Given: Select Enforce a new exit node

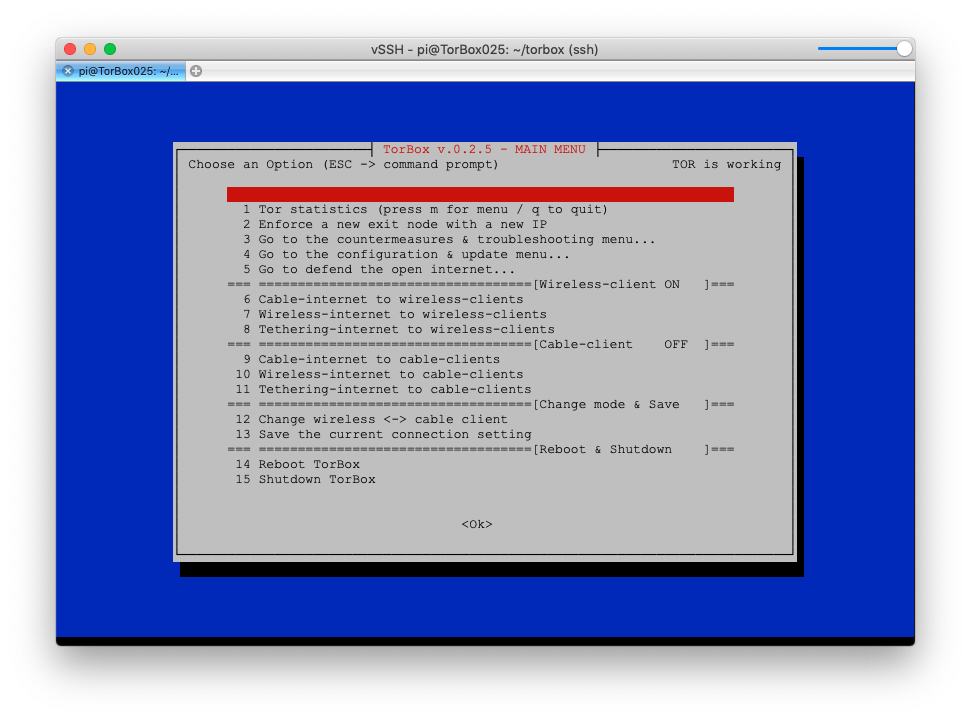Looking at the screenshot, I should (x=480, y=224).
